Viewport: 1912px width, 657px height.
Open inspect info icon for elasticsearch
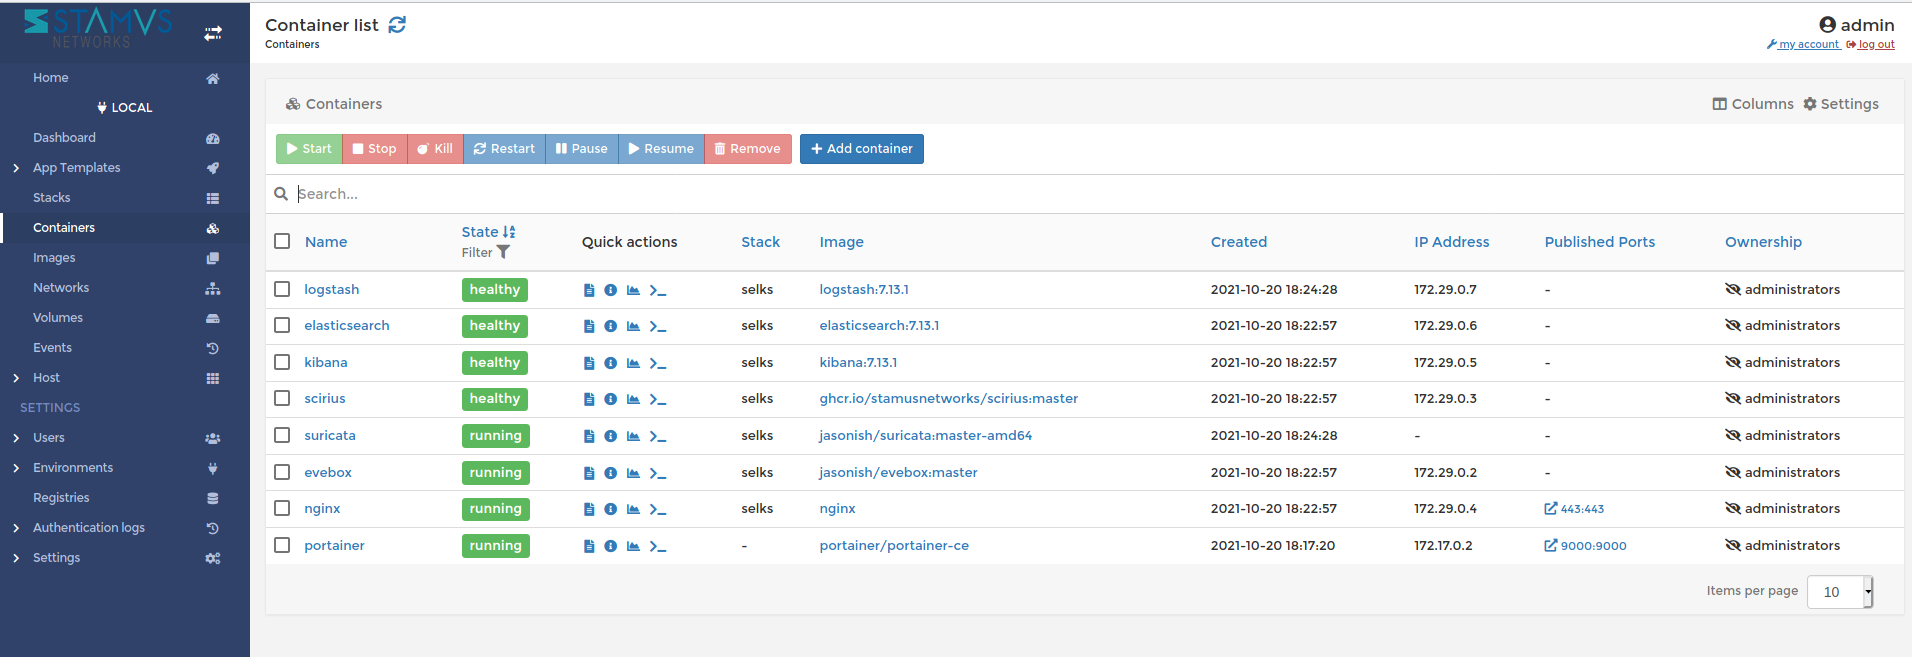(610, 327)
